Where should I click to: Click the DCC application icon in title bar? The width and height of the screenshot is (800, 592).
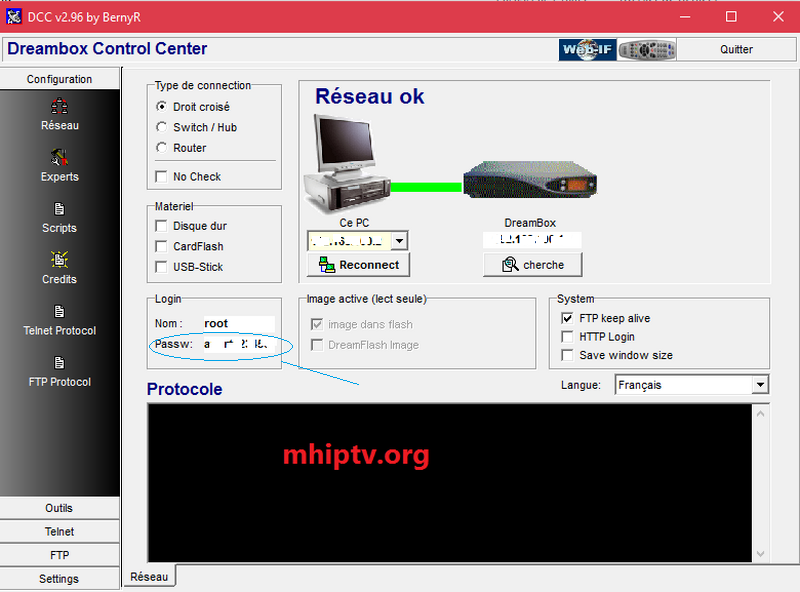tap(13, 17)
